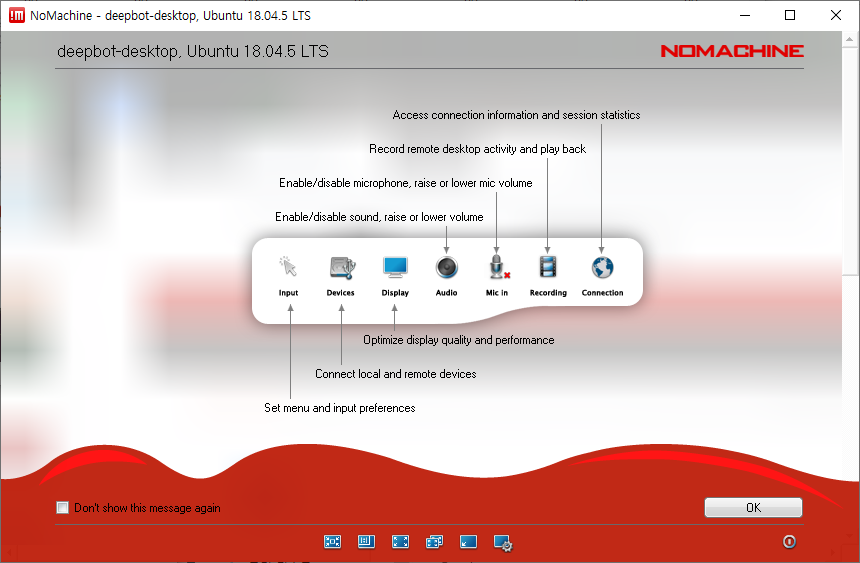Minimize the NoMachine window
Image resolution: width=860 pixels, height=563 pixels.
click(745, 15)
